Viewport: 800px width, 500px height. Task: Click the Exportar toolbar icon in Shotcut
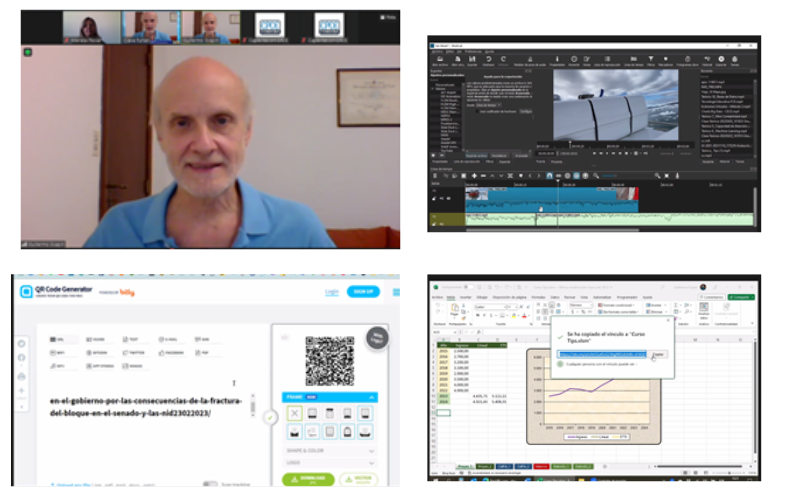(x=721, y=59)
